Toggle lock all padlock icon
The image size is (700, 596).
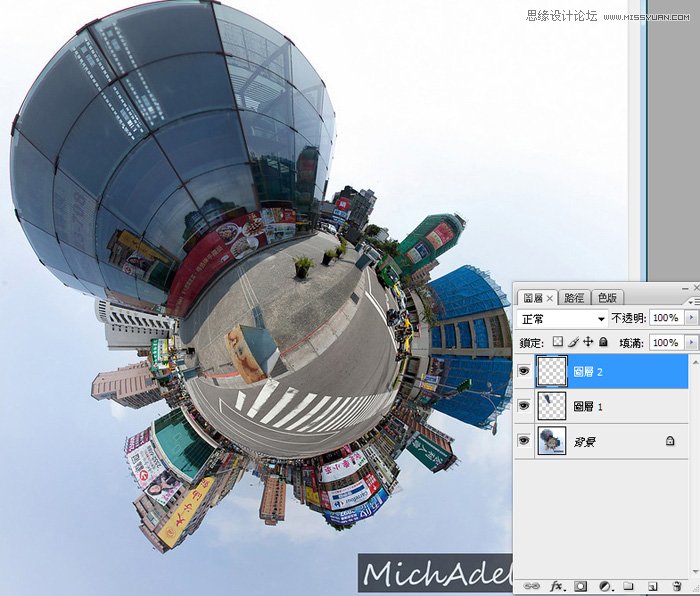[603, 342]
